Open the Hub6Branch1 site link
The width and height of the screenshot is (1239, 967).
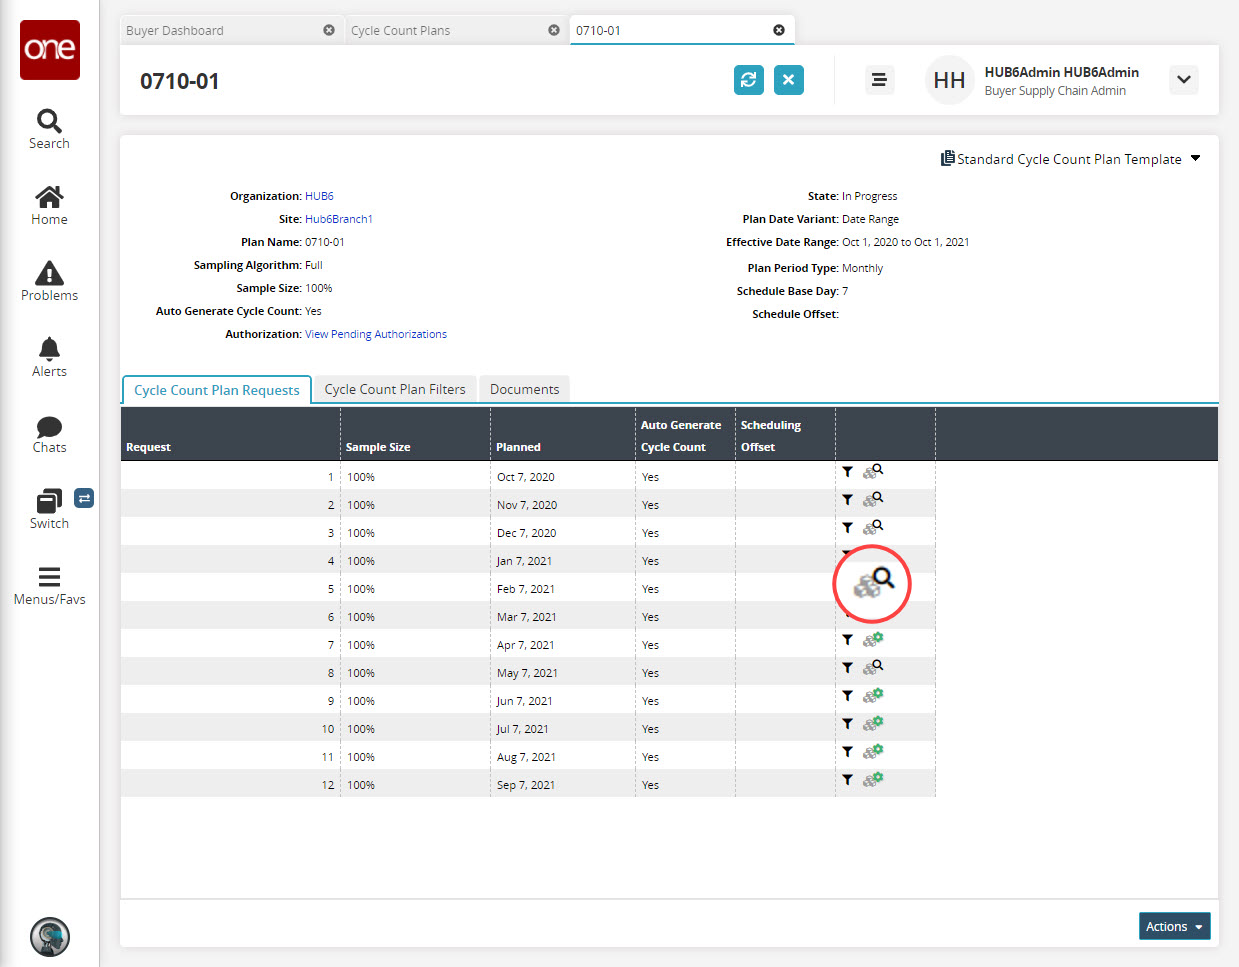pyautogui.click(x=338, y=219)
